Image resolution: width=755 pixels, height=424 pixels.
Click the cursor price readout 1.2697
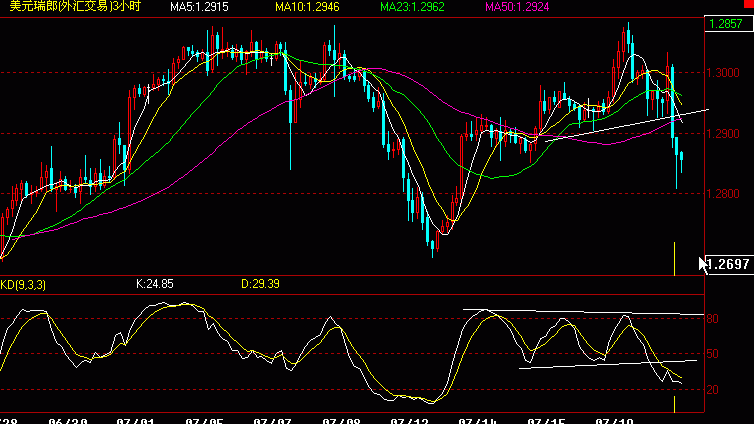point(729,264)
